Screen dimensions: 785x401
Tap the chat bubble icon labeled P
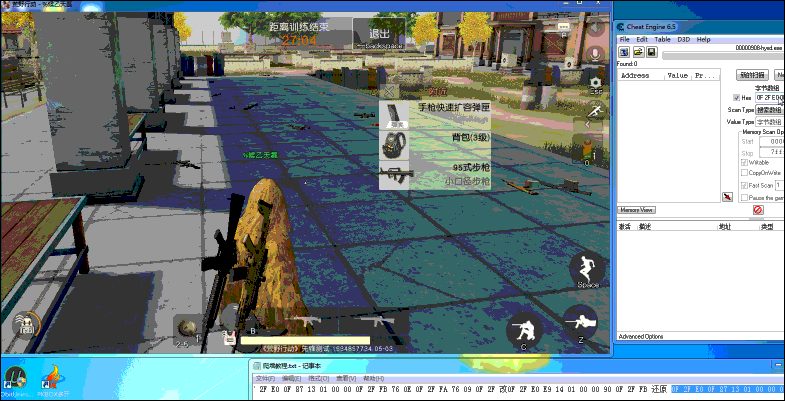point(564,28)
